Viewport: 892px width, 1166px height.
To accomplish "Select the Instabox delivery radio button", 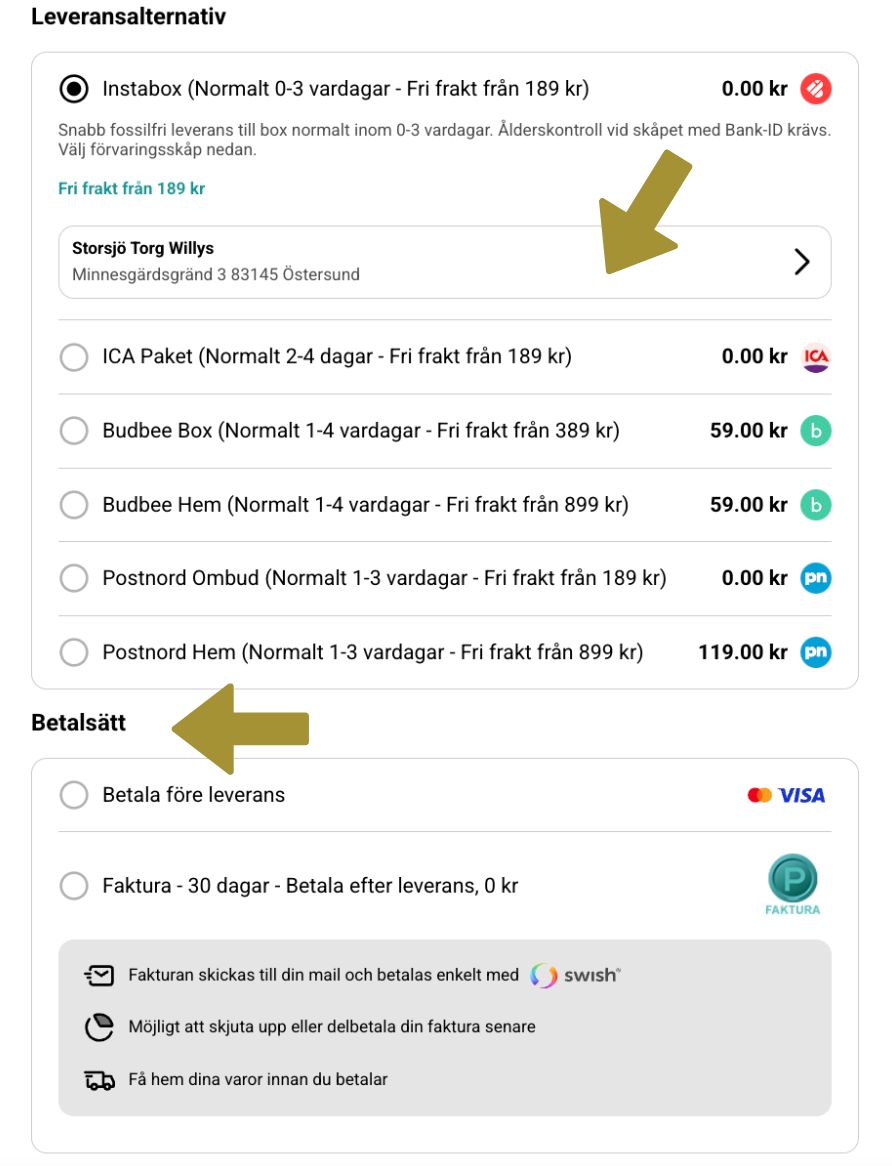I will (74, 89).
